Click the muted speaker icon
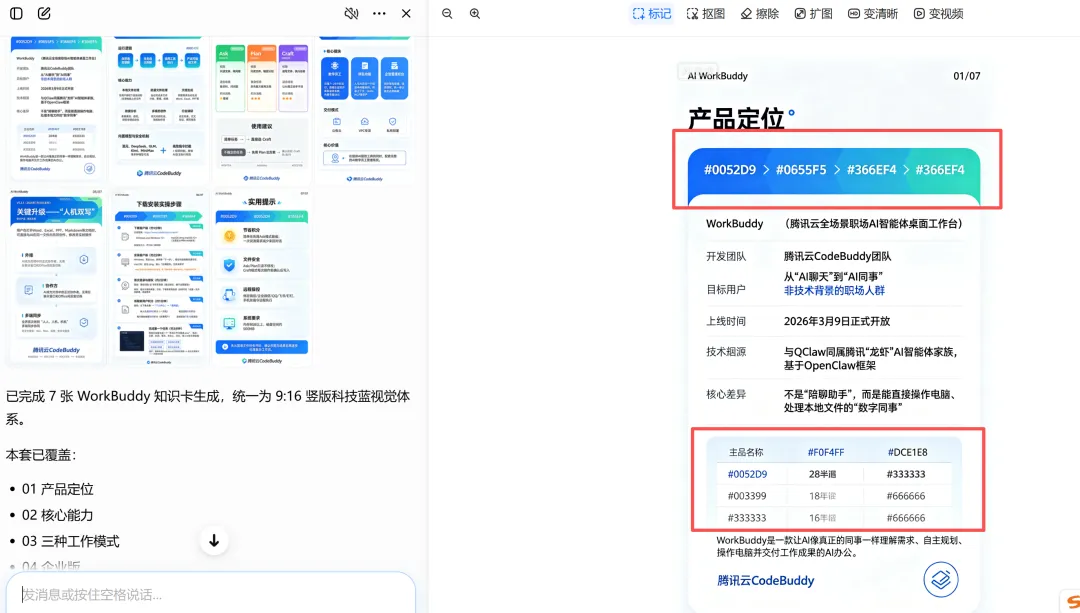This screenshot has height=613, width=1080. point(351,13)
